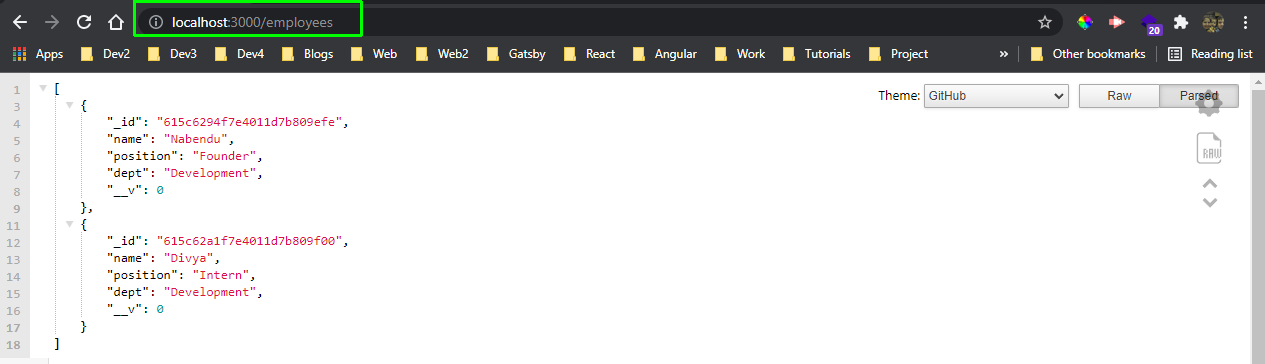Open the purple extension with badge 20
1265x364 pixels.
pyautogui.click(x=1150, y=24)
